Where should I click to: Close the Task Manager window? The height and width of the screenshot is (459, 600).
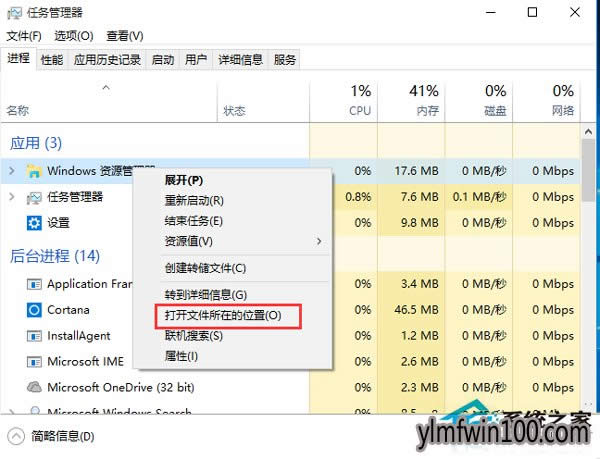click(575, 13)
